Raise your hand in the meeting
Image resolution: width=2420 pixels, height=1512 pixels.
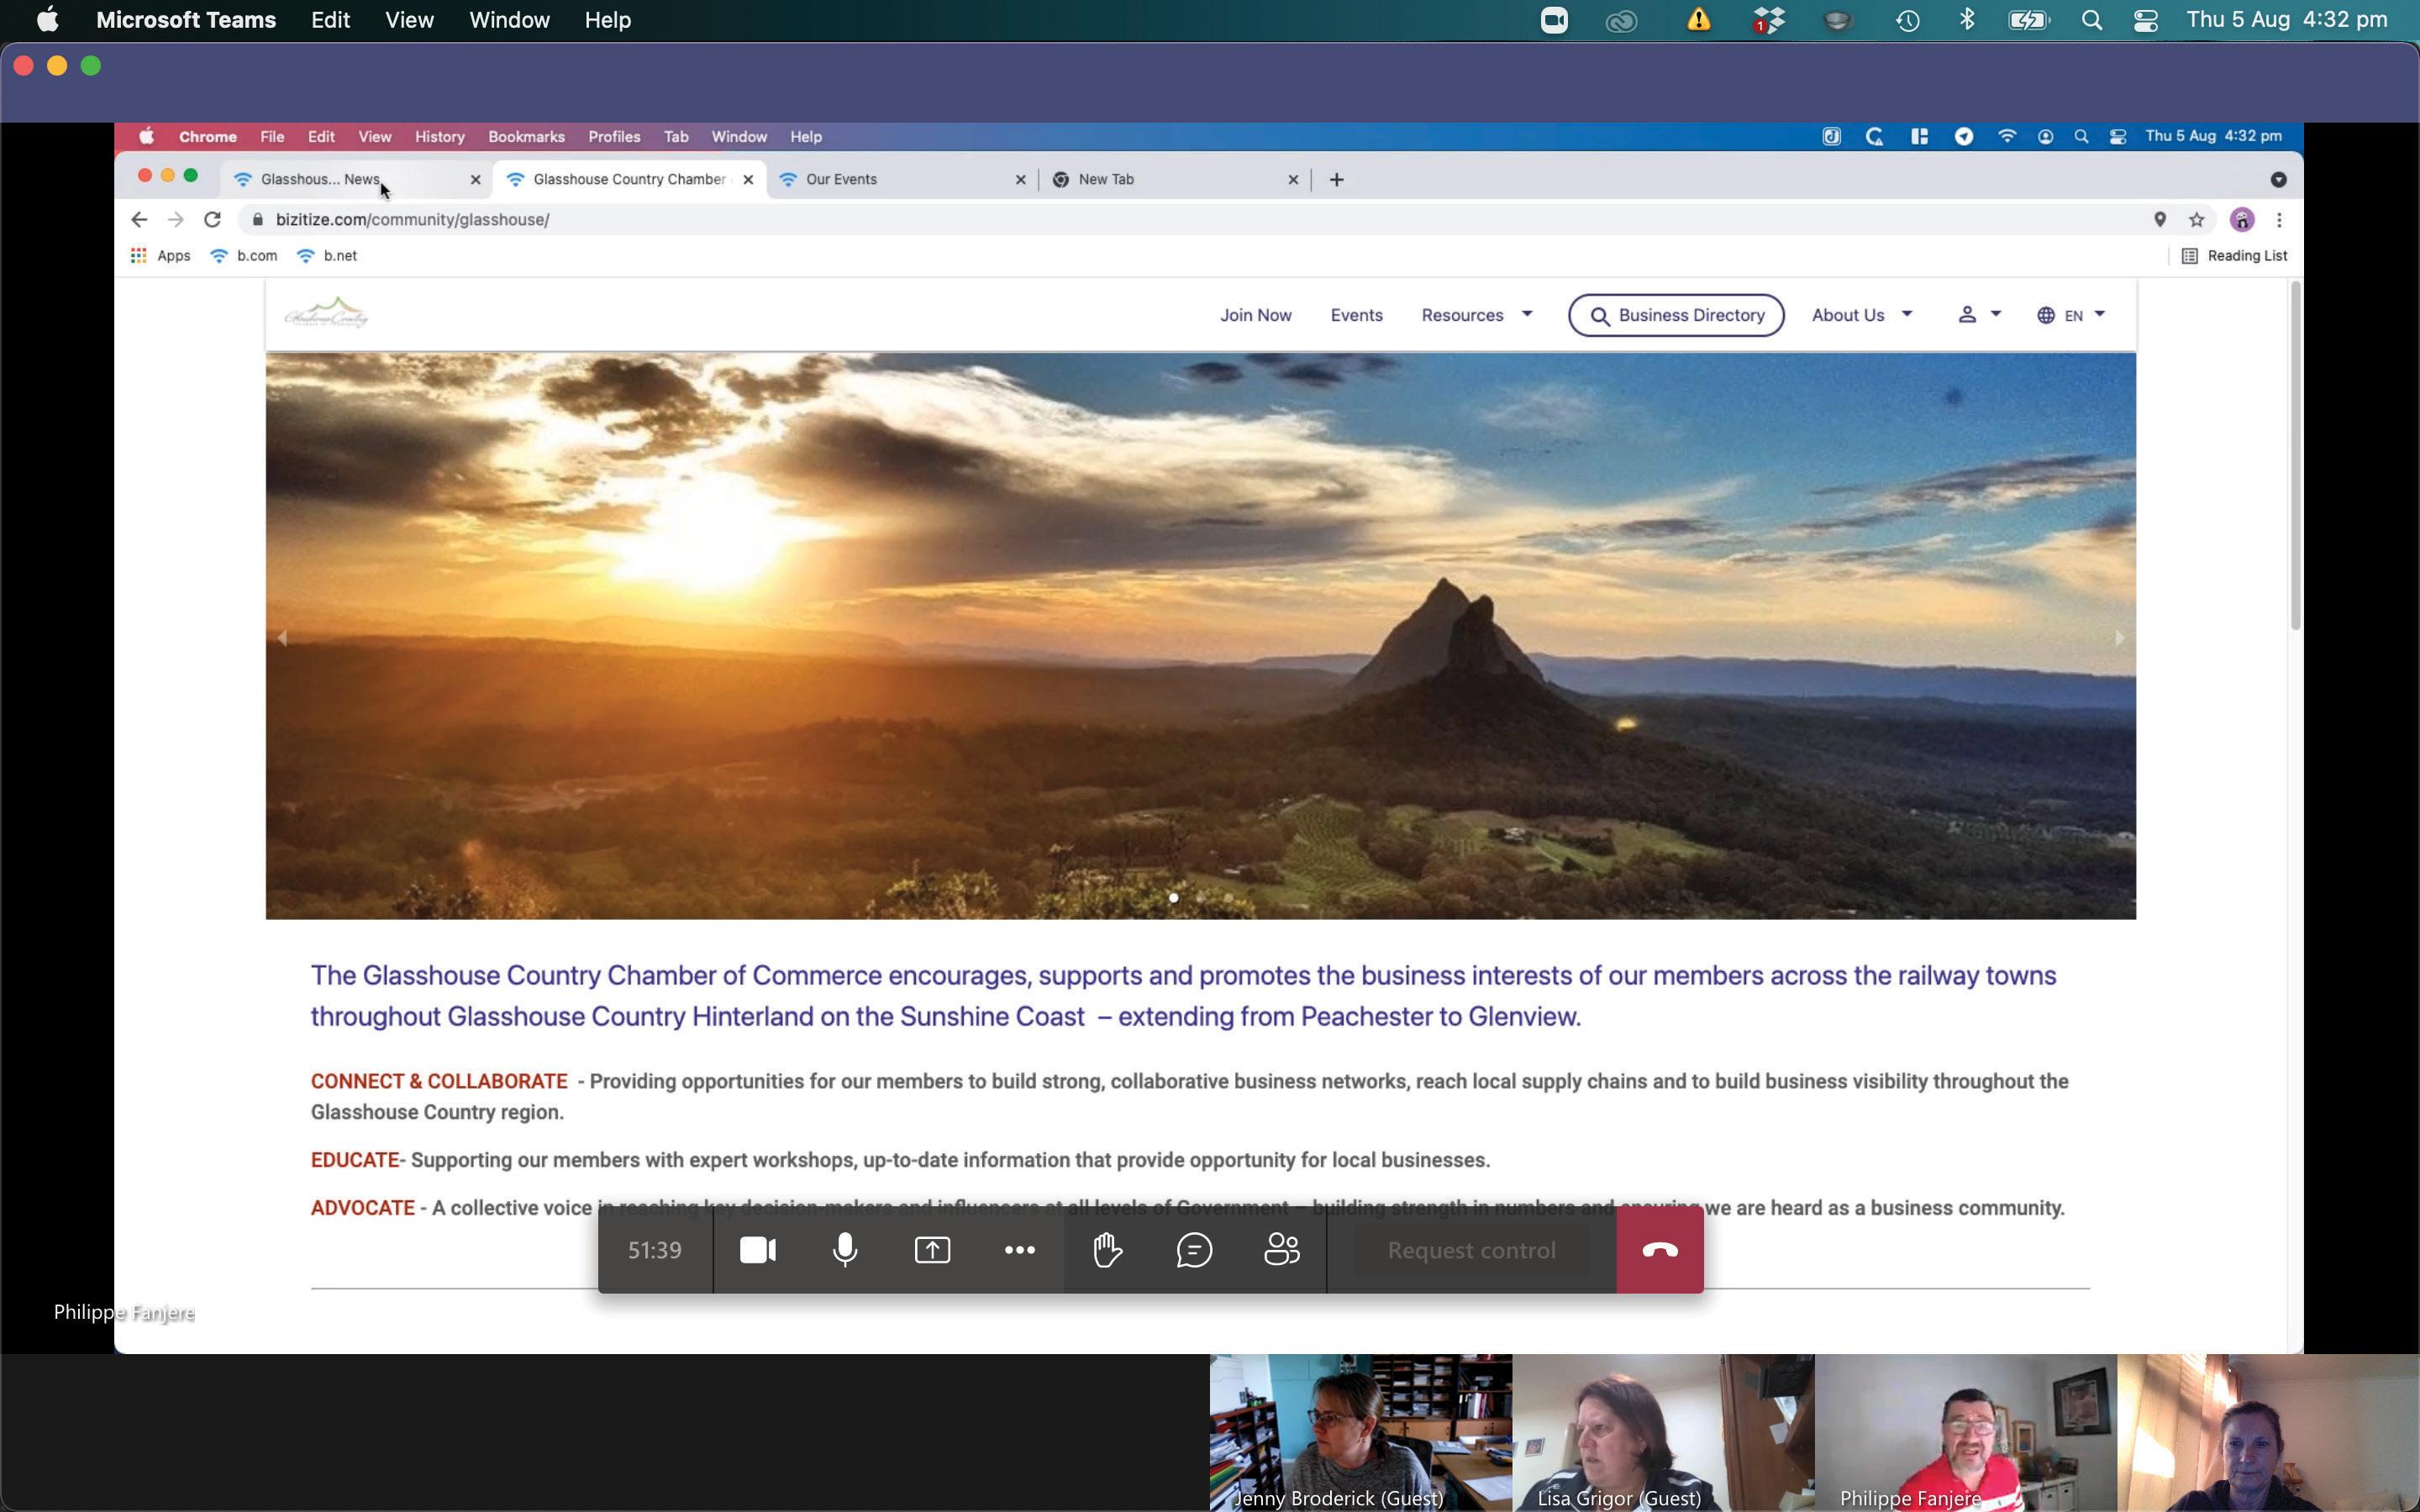pyautogui.click(x=1107, y=1250)
